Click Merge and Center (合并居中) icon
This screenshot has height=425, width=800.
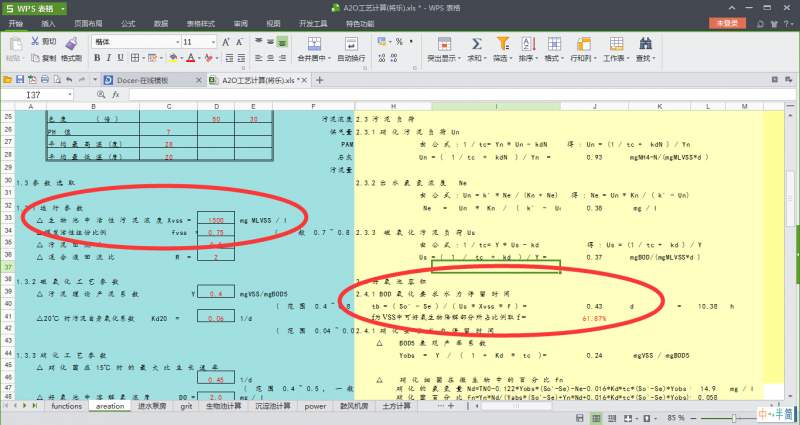314,44
